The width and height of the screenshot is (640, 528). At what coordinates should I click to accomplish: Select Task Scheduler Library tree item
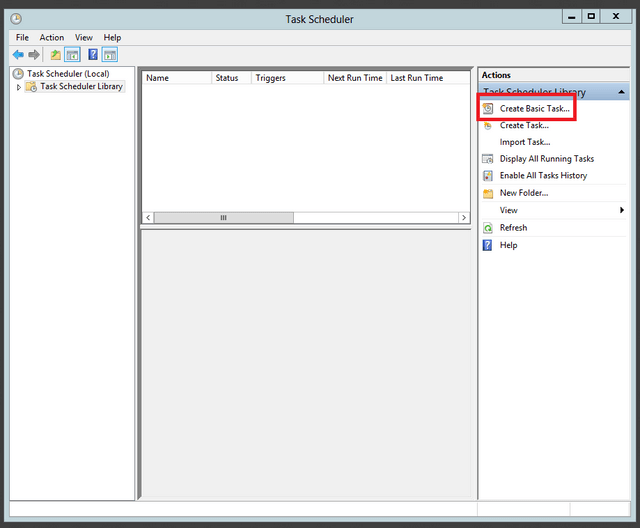[81, 87]
